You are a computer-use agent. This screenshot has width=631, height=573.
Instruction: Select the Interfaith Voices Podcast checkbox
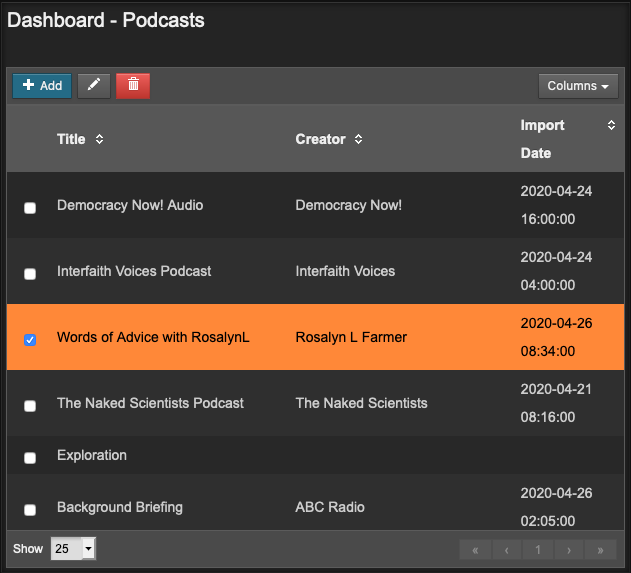(30, 273)
